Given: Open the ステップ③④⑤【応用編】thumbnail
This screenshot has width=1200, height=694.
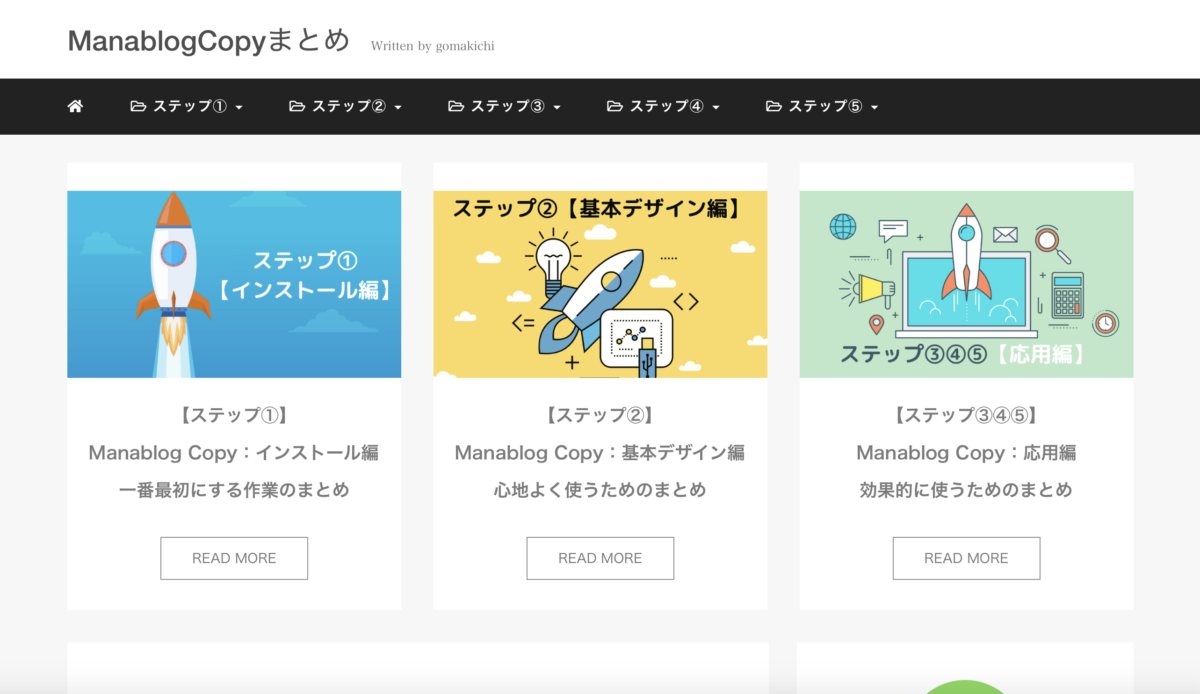Looking at the screenshot, I should point(966,284).
